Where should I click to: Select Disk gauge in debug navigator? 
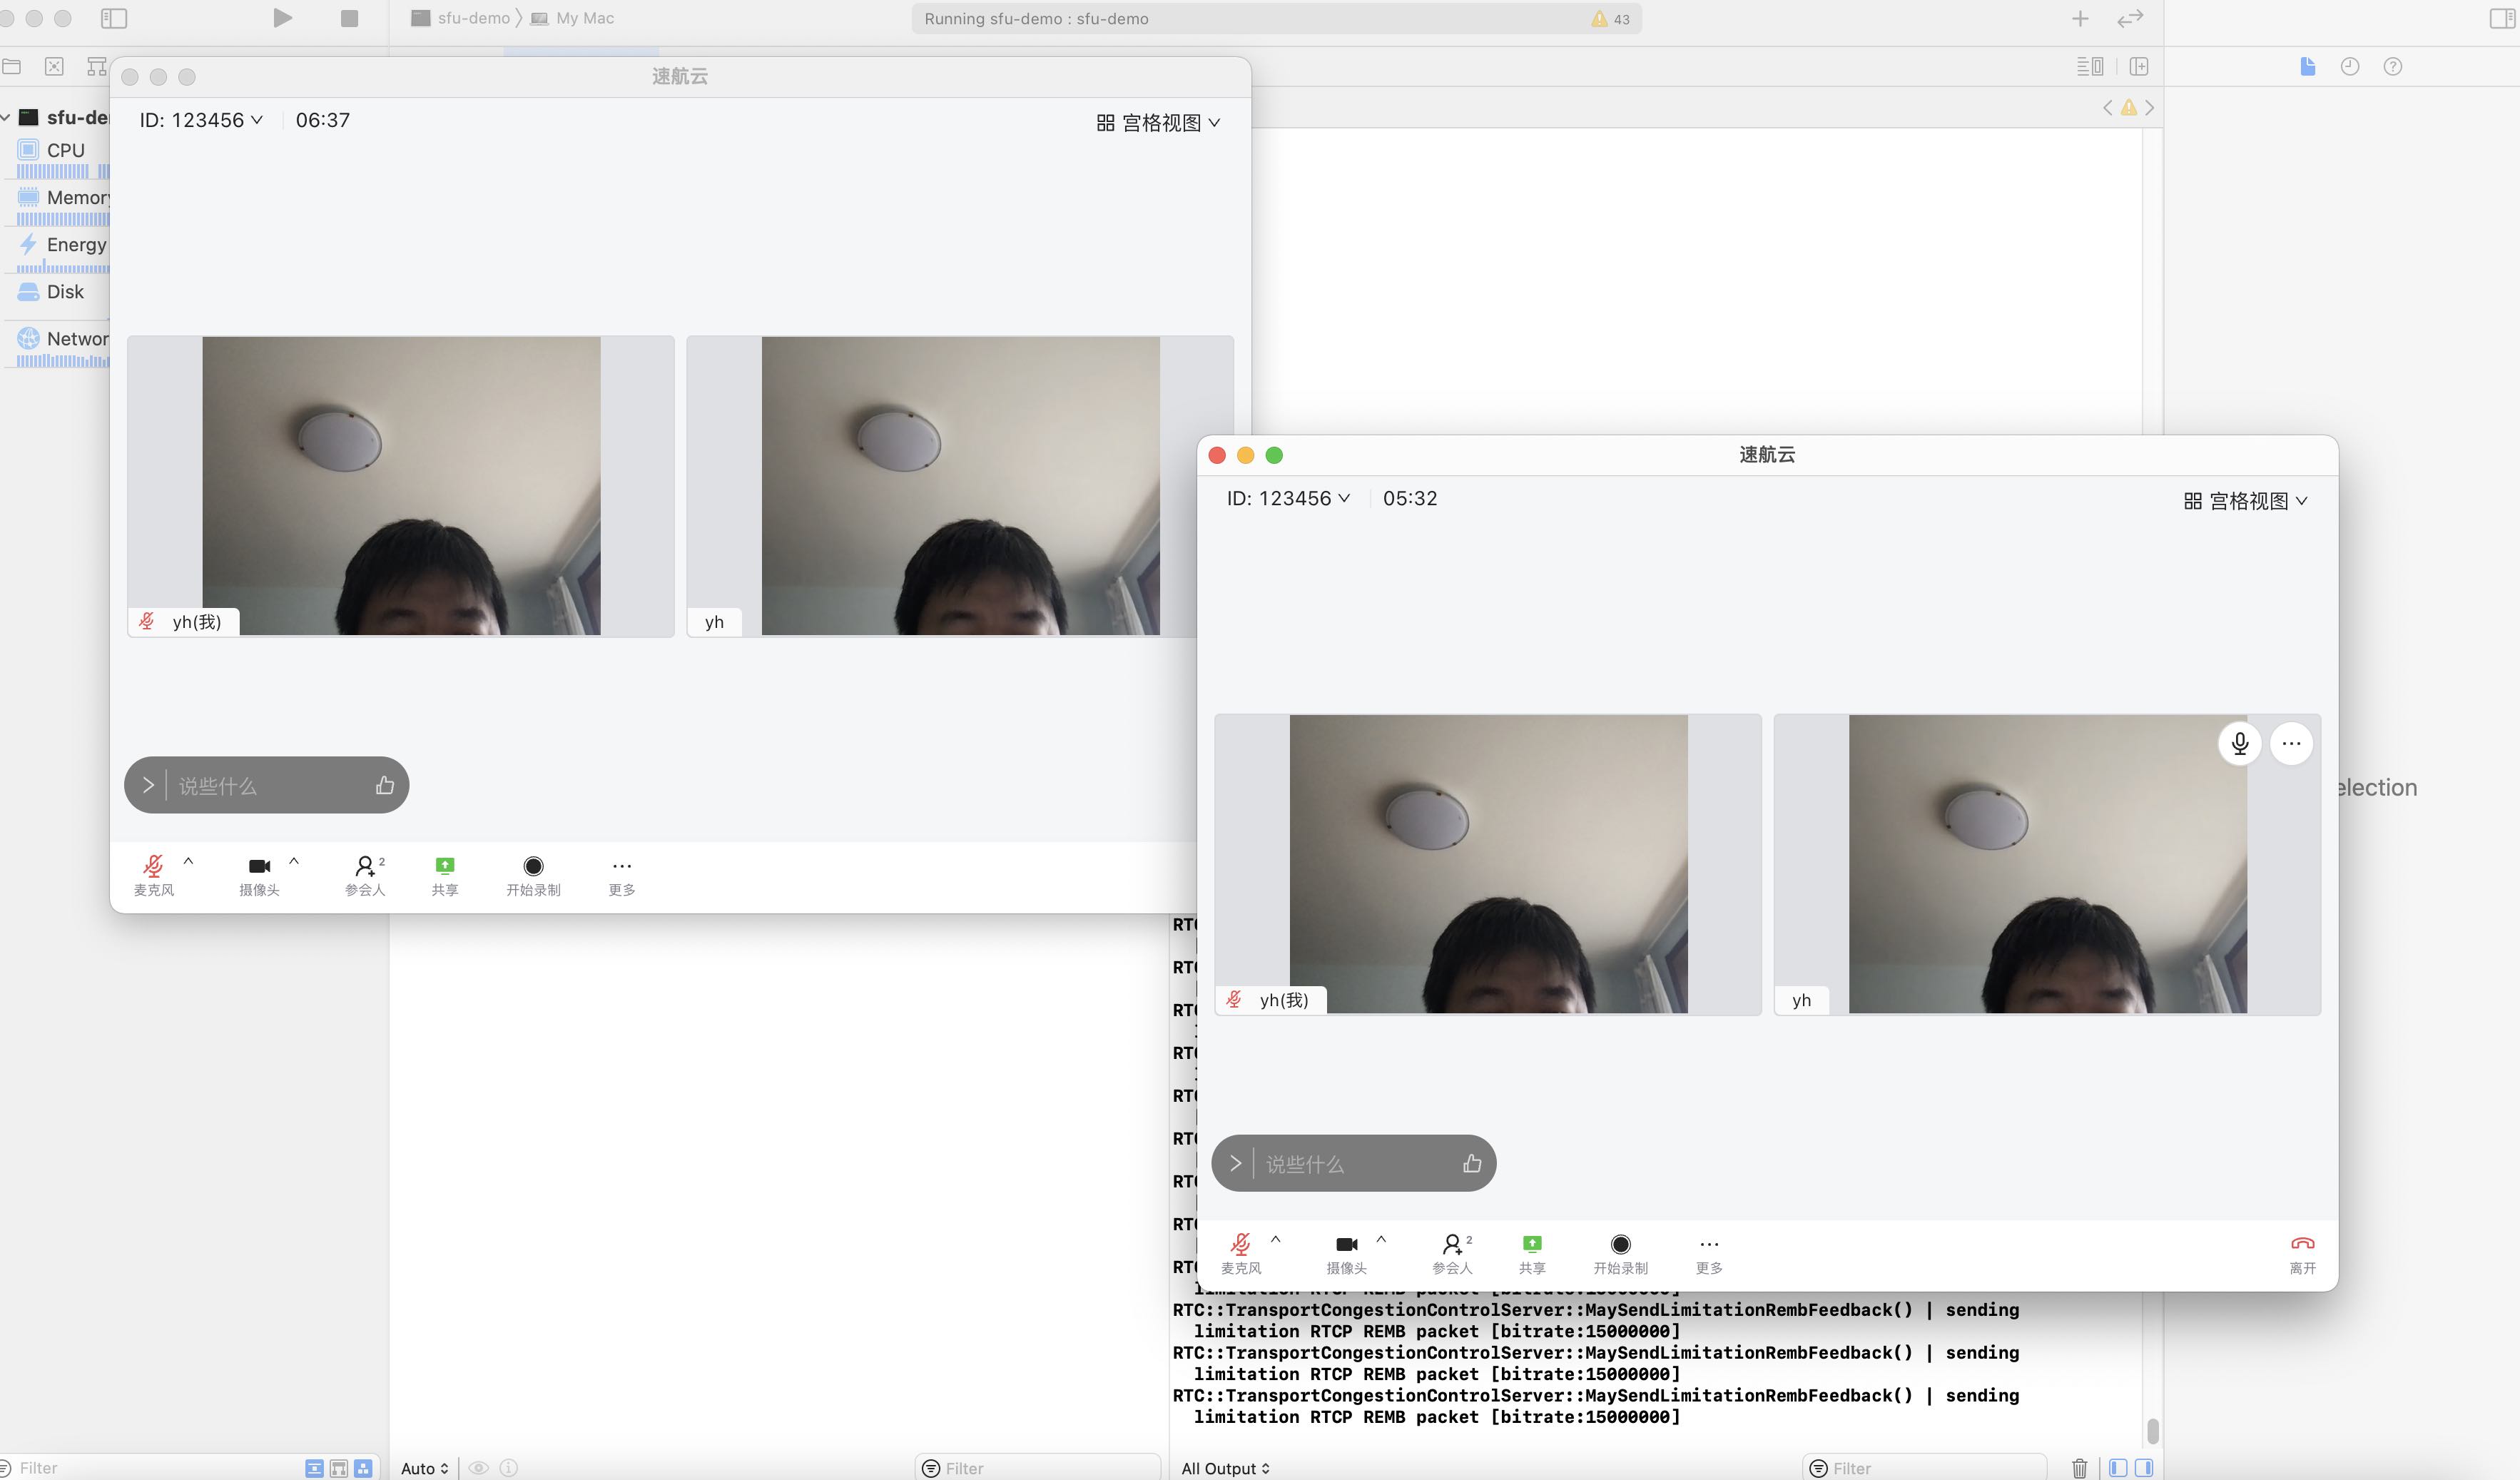click(x=65, y=292)
